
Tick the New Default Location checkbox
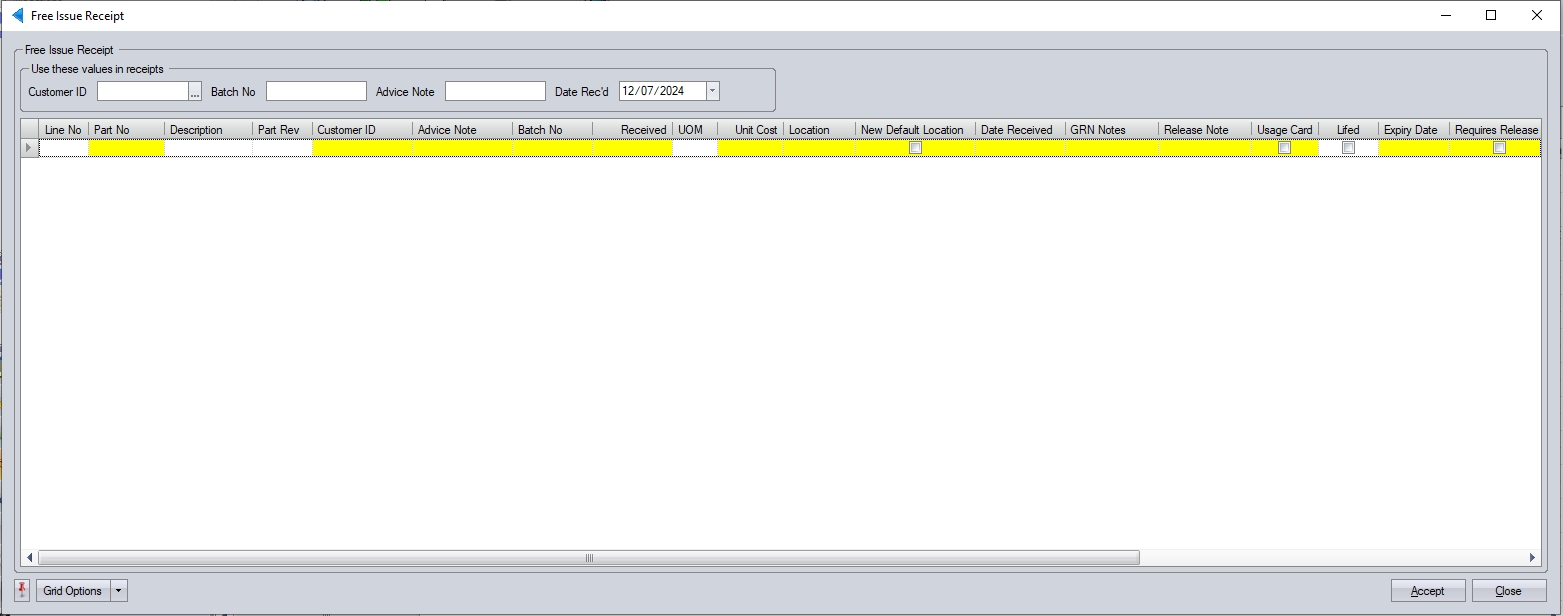[x=915, y=148]
